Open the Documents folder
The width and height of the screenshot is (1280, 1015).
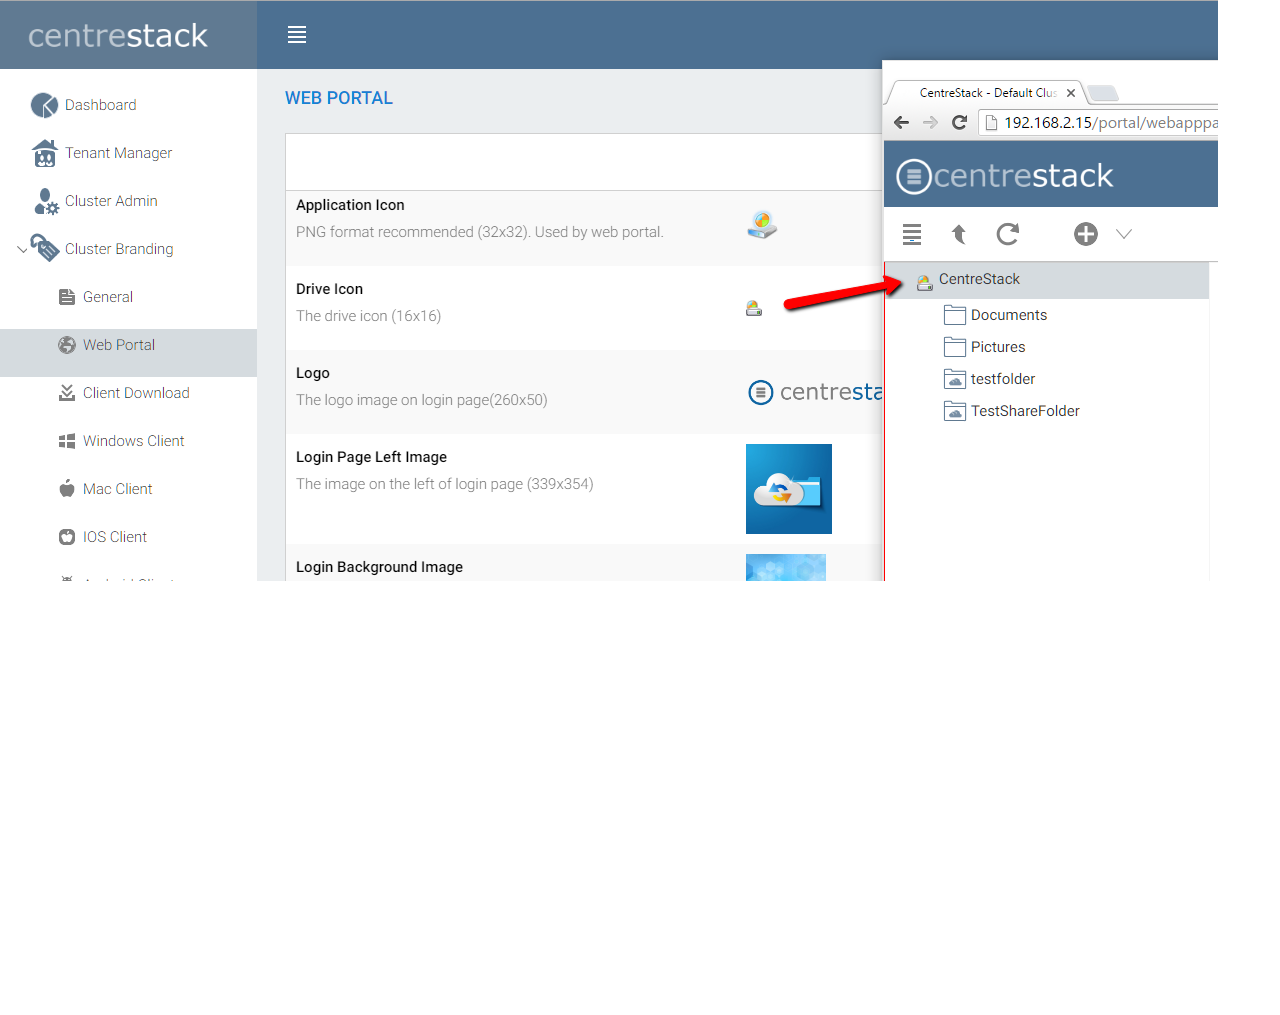(x=1008, y=315)
